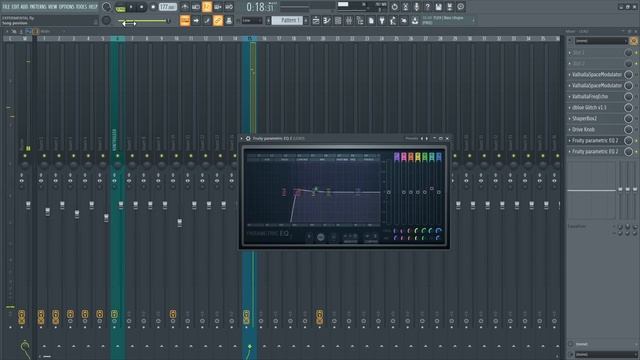Screen dimensions: 640x360
Task: Click the arrow left of Pattern 1
Action: (x=268, y=20)
